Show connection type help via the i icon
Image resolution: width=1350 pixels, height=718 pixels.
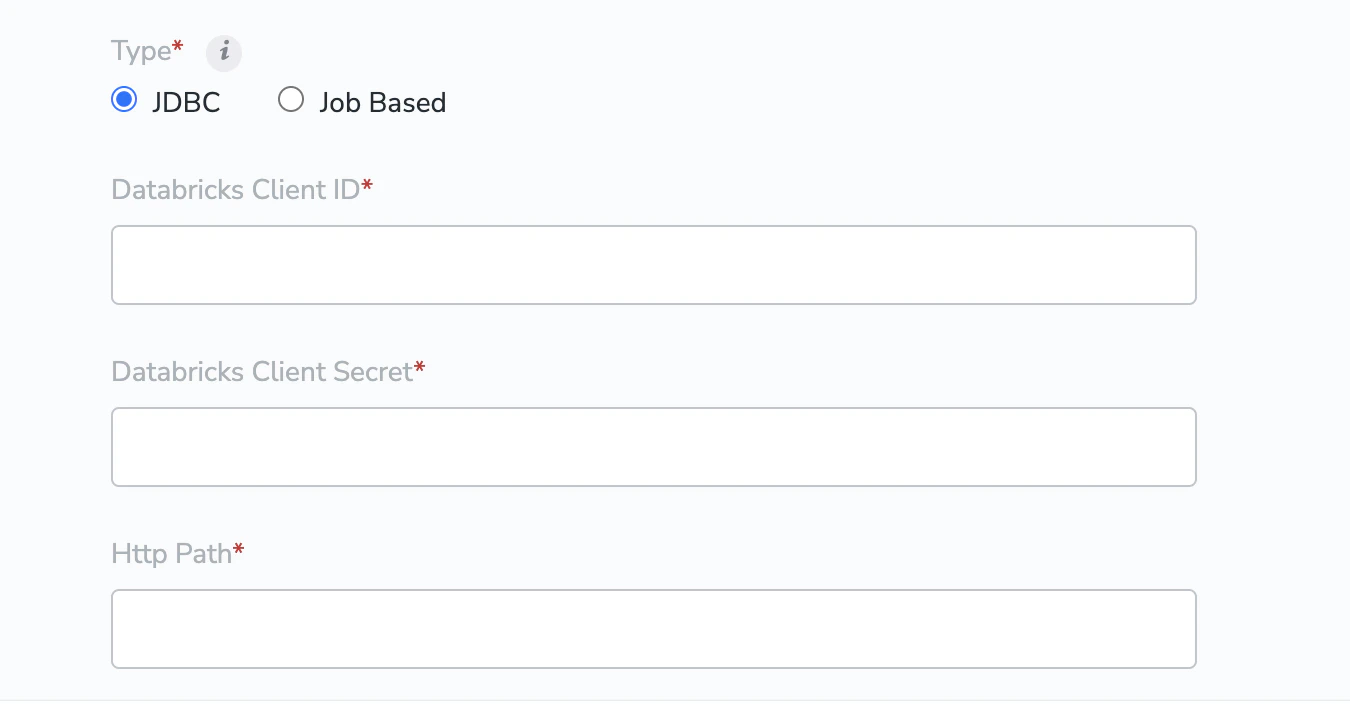coord(224,53)
